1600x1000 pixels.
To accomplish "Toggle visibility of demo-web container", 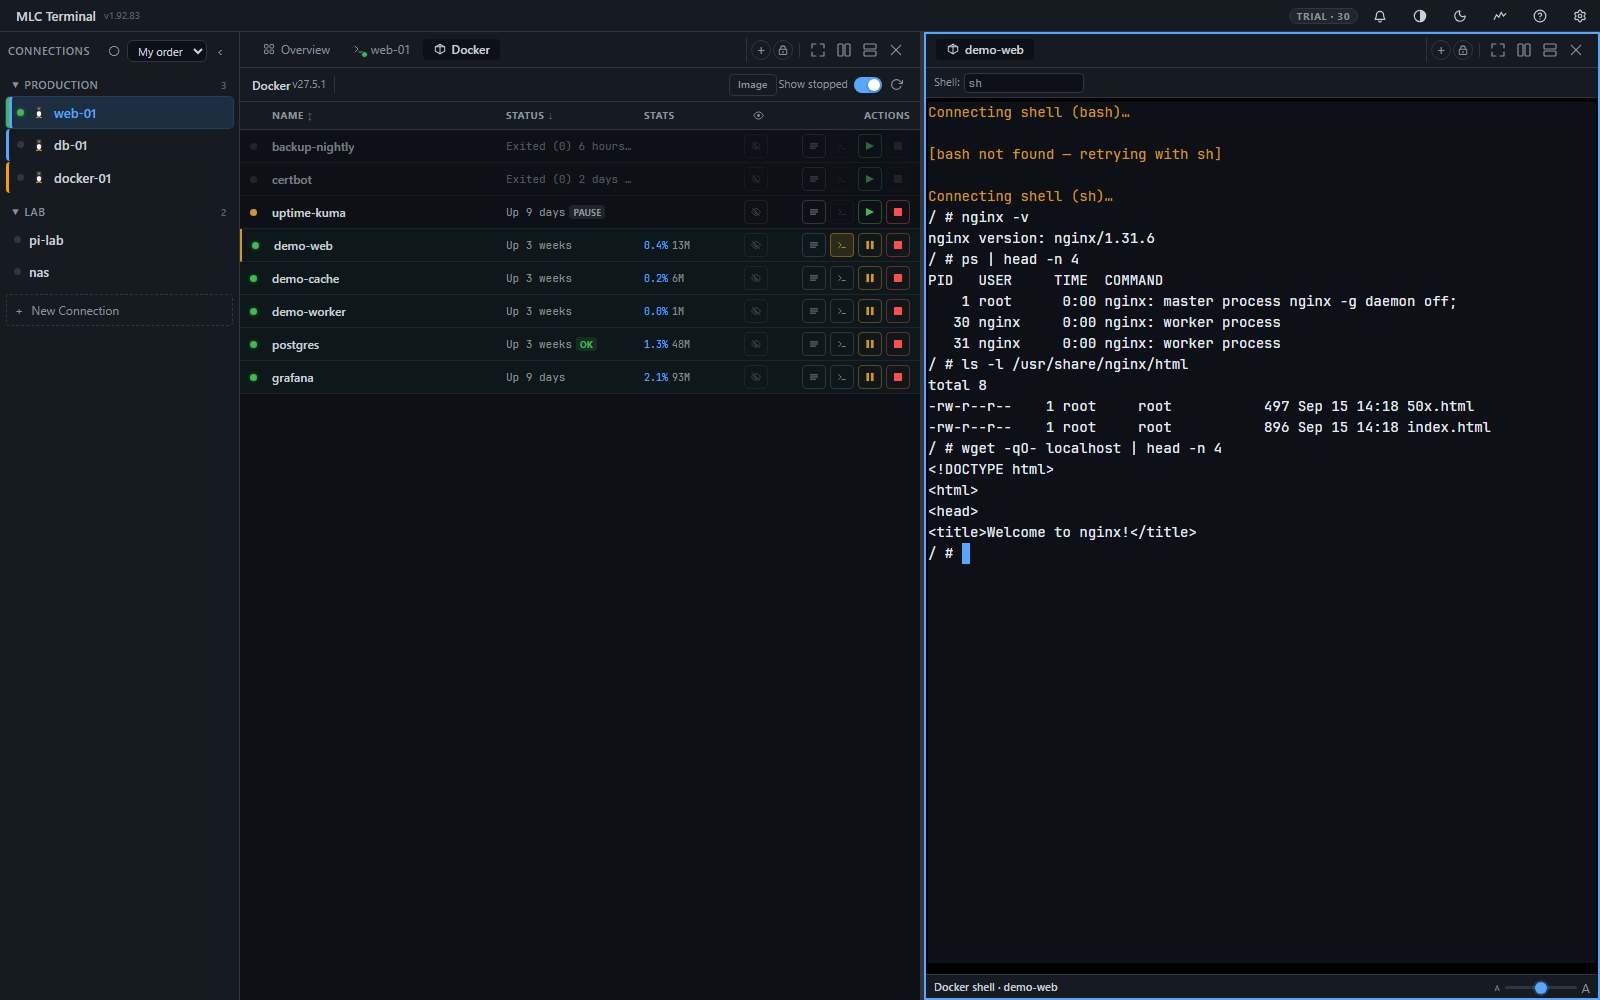I will click(x=756, y=245).
